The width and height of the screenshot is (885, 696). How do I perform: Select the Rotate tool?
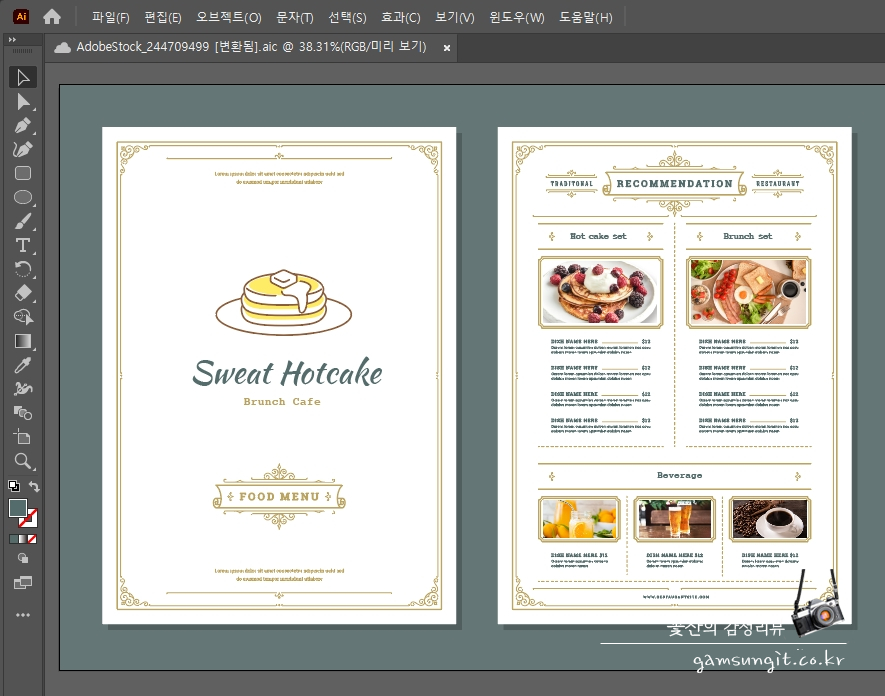pyautogui.click(x=23, y=269)
